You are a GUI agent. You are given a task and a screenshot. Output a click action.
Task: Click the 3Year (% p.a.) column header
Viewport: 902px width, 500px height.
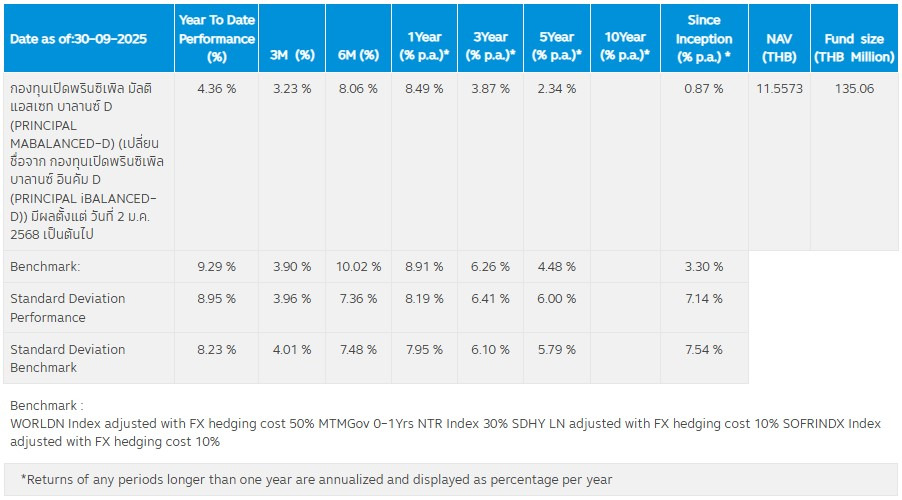pyautogui.click(x=490, y=46)
